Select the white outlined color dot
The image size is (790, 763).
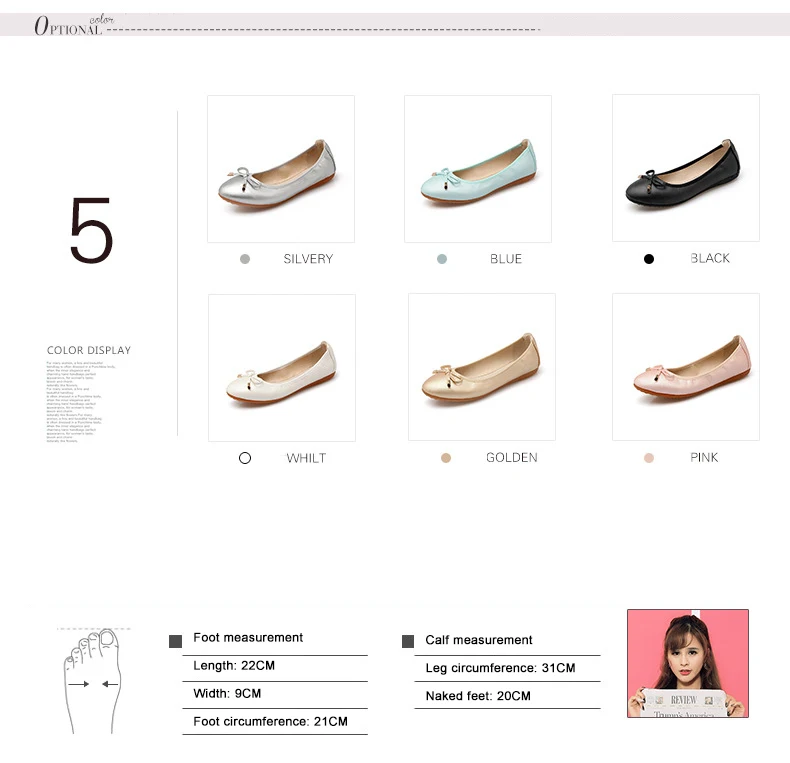click(245, 458)
